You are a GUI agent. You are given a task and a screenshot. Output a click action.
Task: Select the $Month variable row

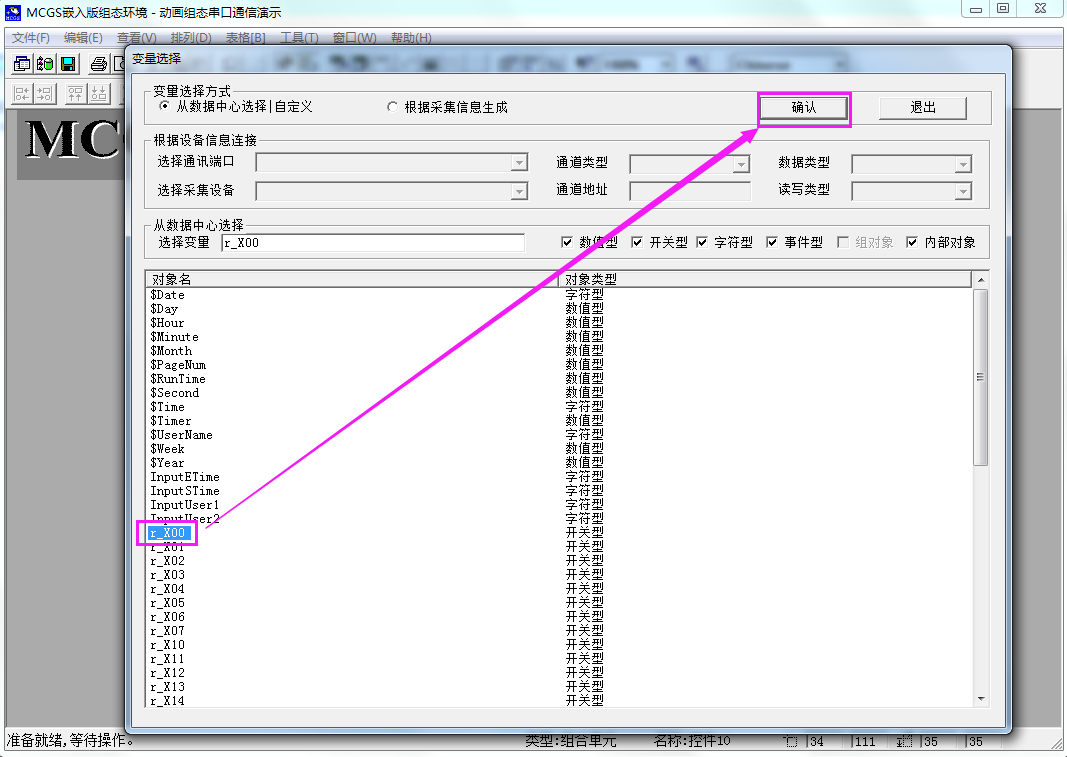[x=171, y=351]
